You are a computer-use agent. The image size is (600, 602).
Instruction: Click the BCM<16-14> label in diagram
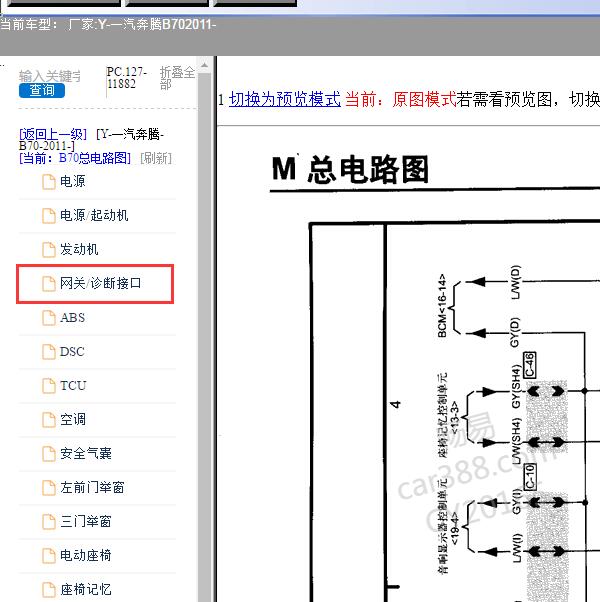click(x=442, y=306)
